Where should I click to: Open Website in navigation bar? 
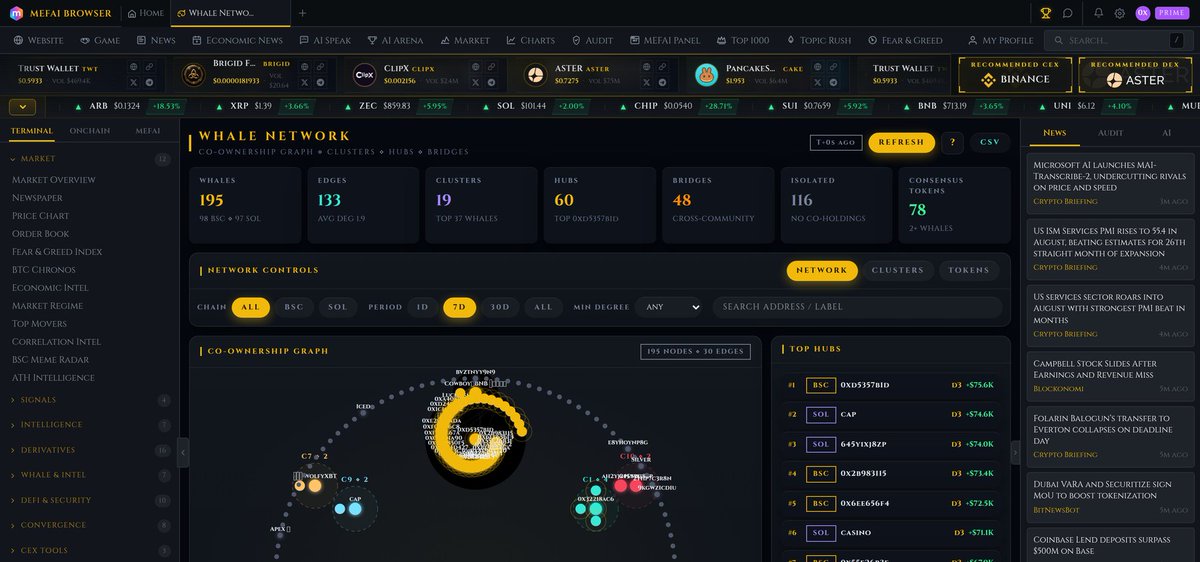coord(39,40)
